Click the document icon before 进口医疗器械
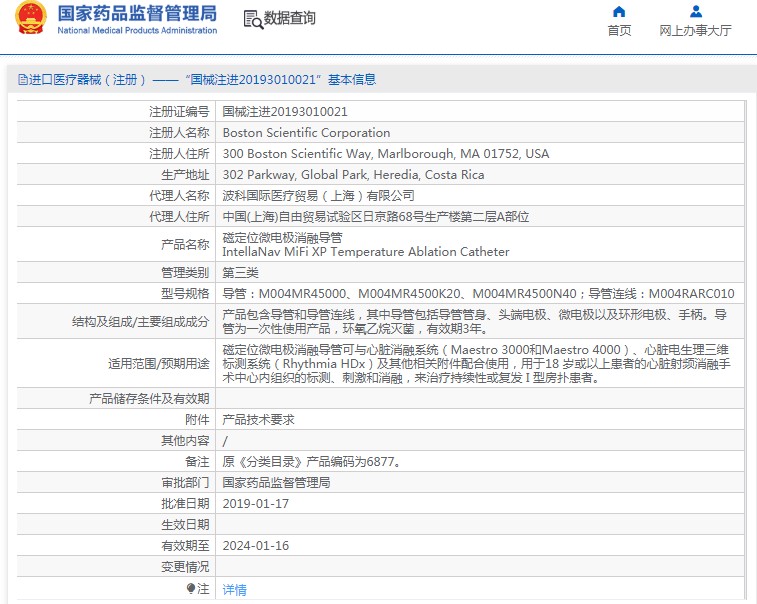The image size is (757, 604). coord(23,79)
